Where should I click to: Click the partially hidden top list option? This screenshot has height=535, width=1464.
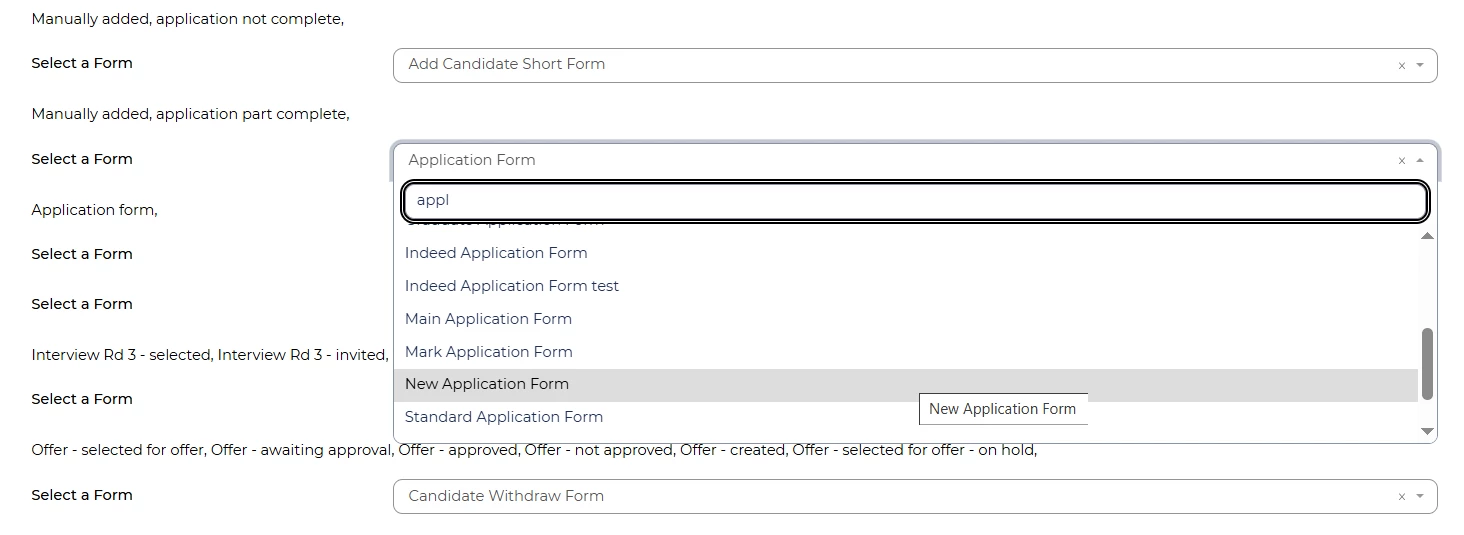point(505,226)
